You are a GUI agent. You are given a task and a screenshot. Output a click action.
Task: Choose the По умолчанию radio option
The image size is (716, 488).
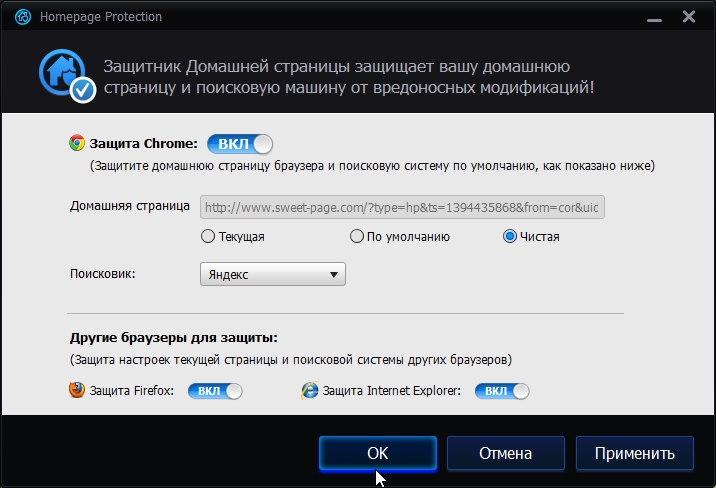[x=357, y=236]
